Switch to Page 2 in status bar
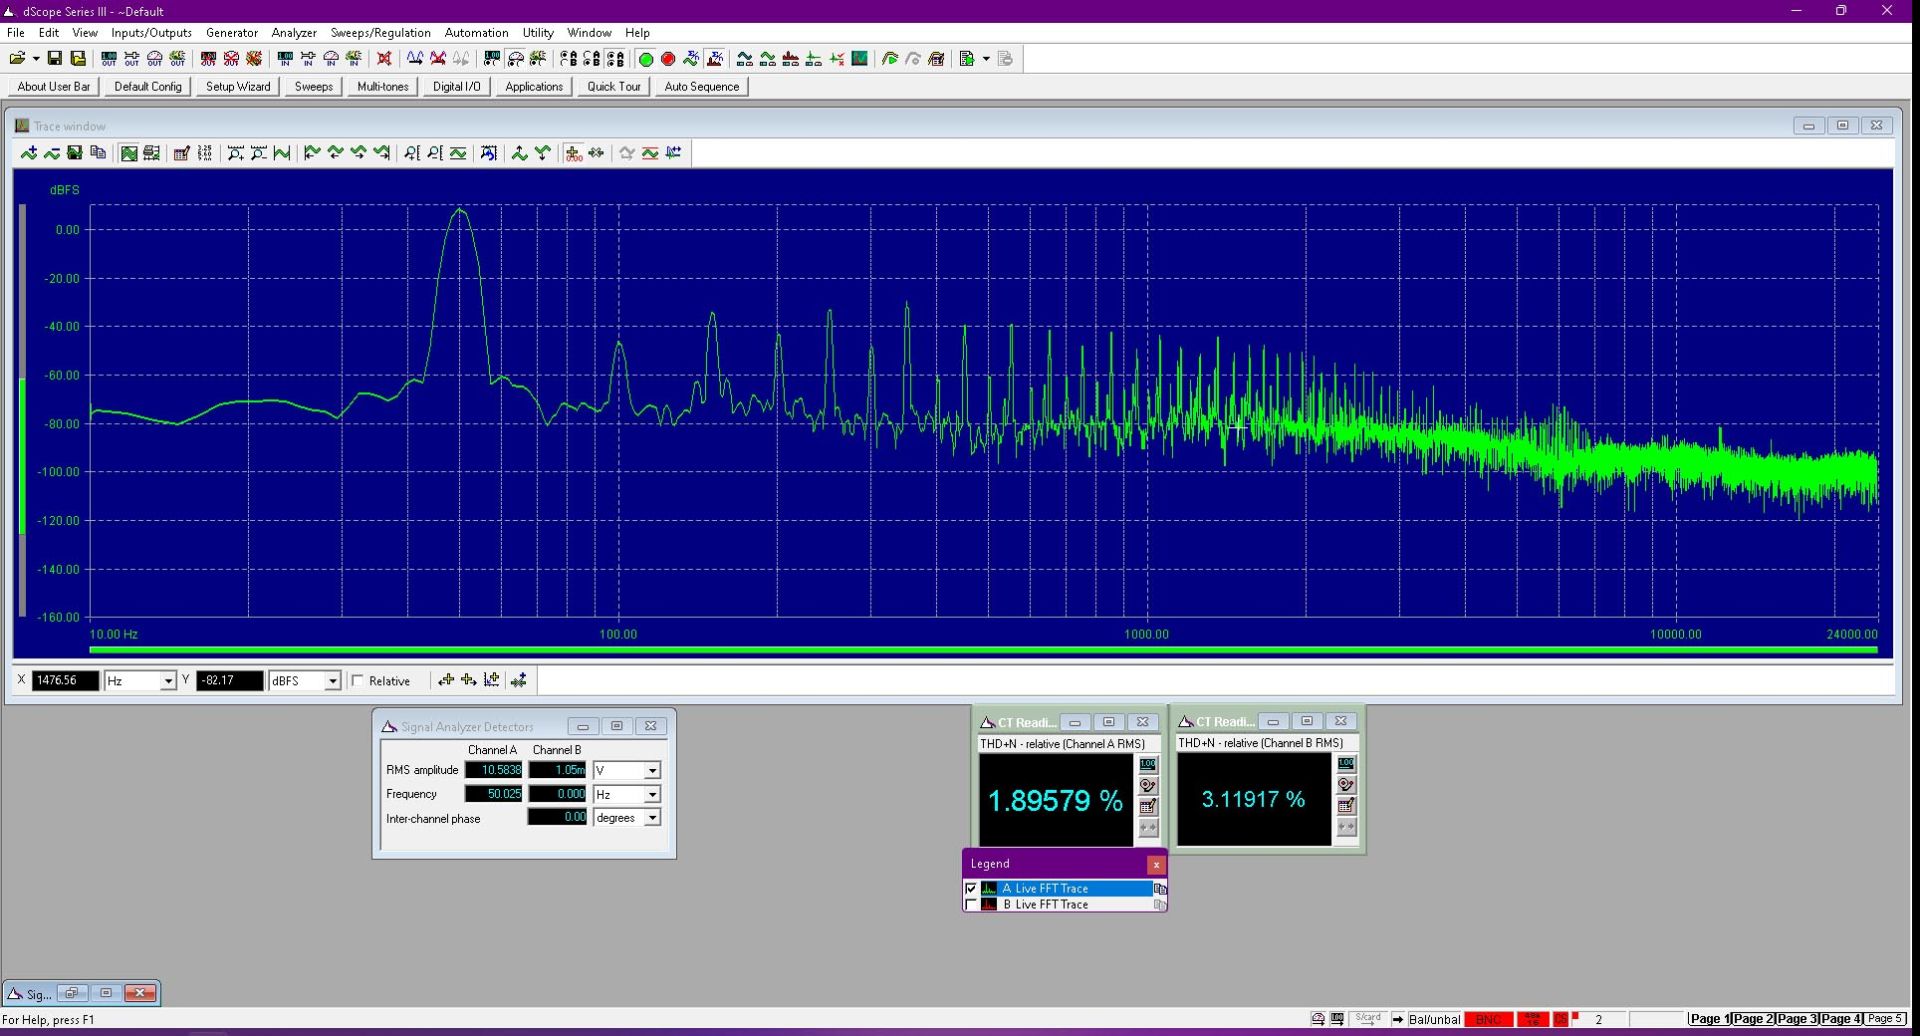Screen dimensions: 1920x1036 [x=1753, y=1020]
